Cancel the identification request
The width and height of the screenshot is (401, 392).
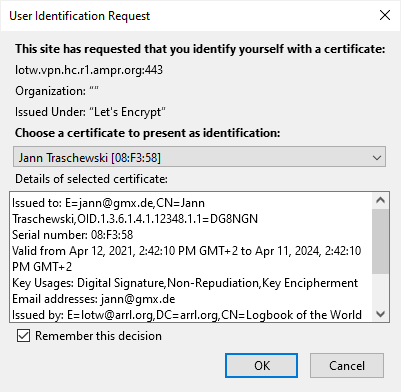(x=347, y=365)
